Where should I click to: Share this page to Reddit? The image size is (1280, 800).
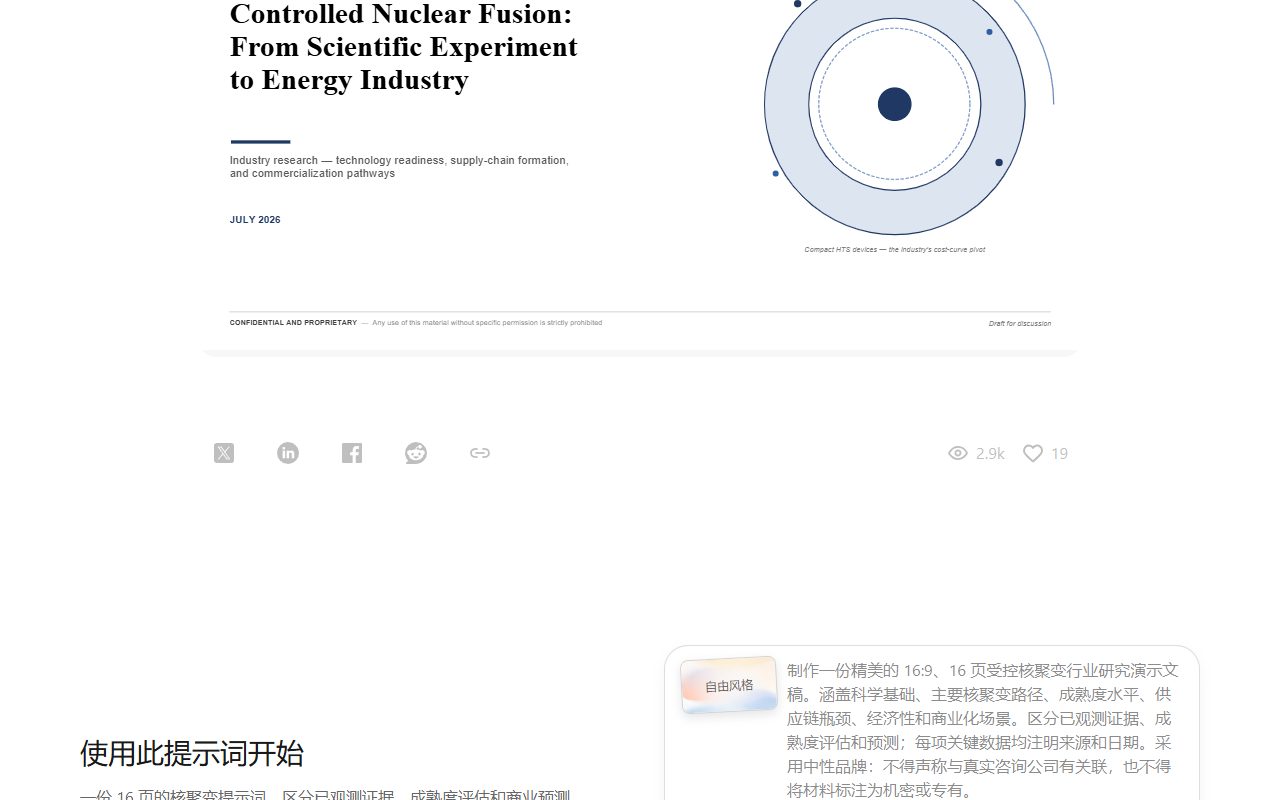pyautogui.click(x=416, y=453)
